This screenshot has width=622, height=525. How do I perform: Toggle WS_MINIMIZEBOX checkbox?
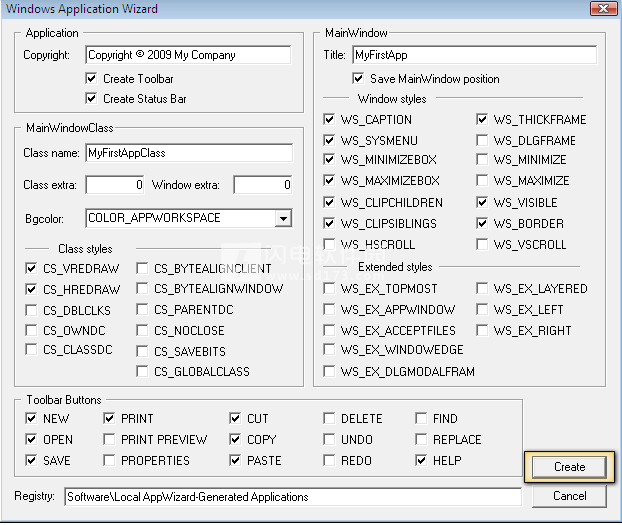point(329,160)
